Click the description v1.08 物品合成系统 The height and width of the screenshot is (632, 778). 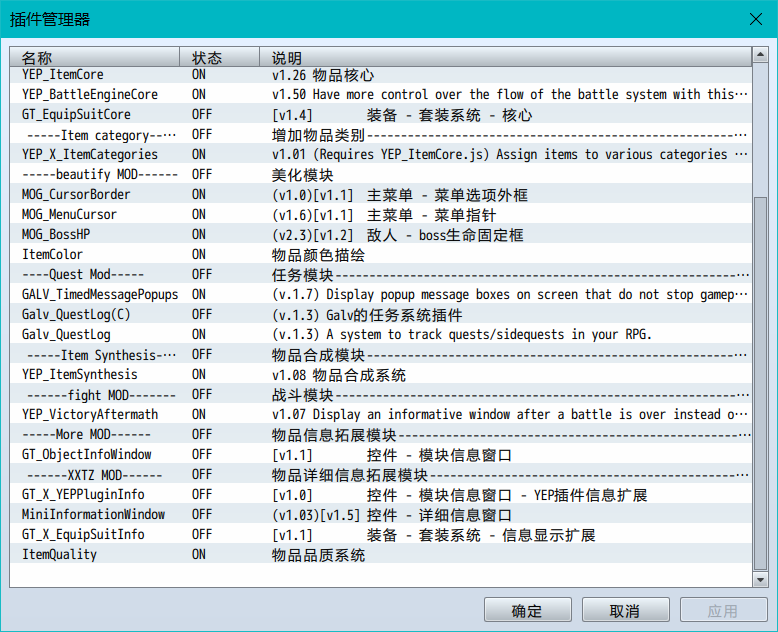(339, 375)
